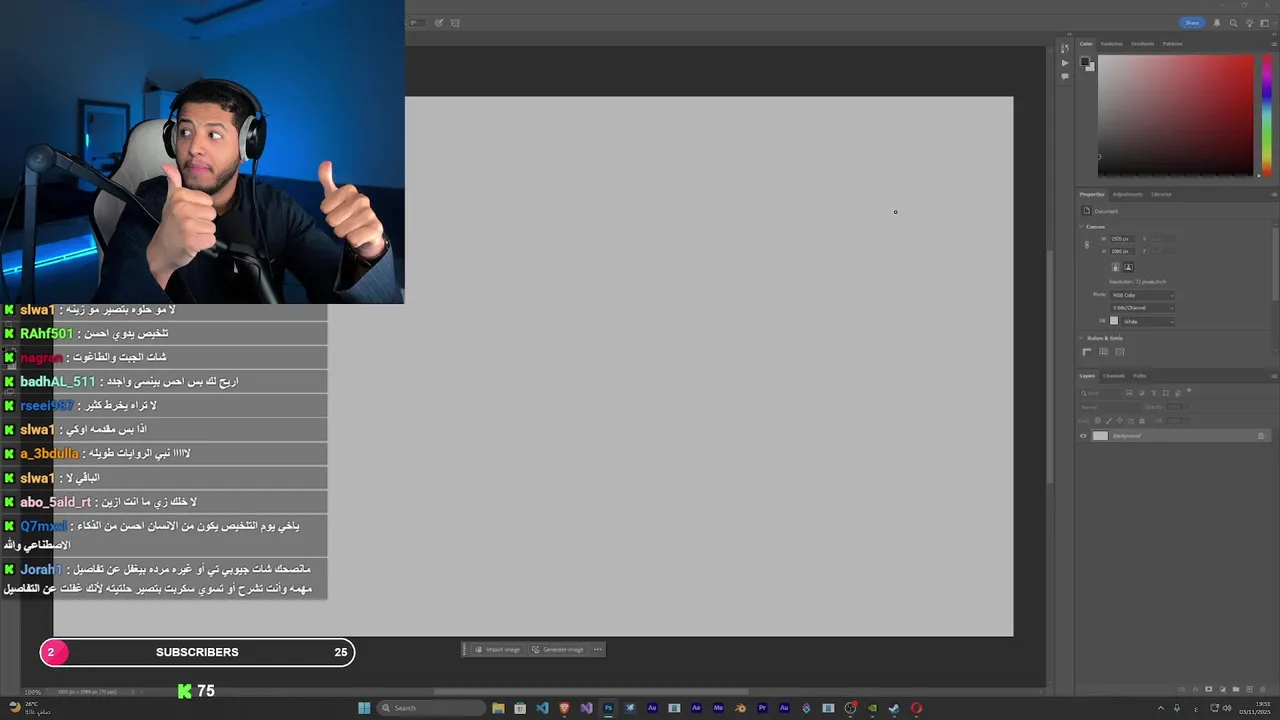Filter layers by smart object icon

(x=1178, y=393)
